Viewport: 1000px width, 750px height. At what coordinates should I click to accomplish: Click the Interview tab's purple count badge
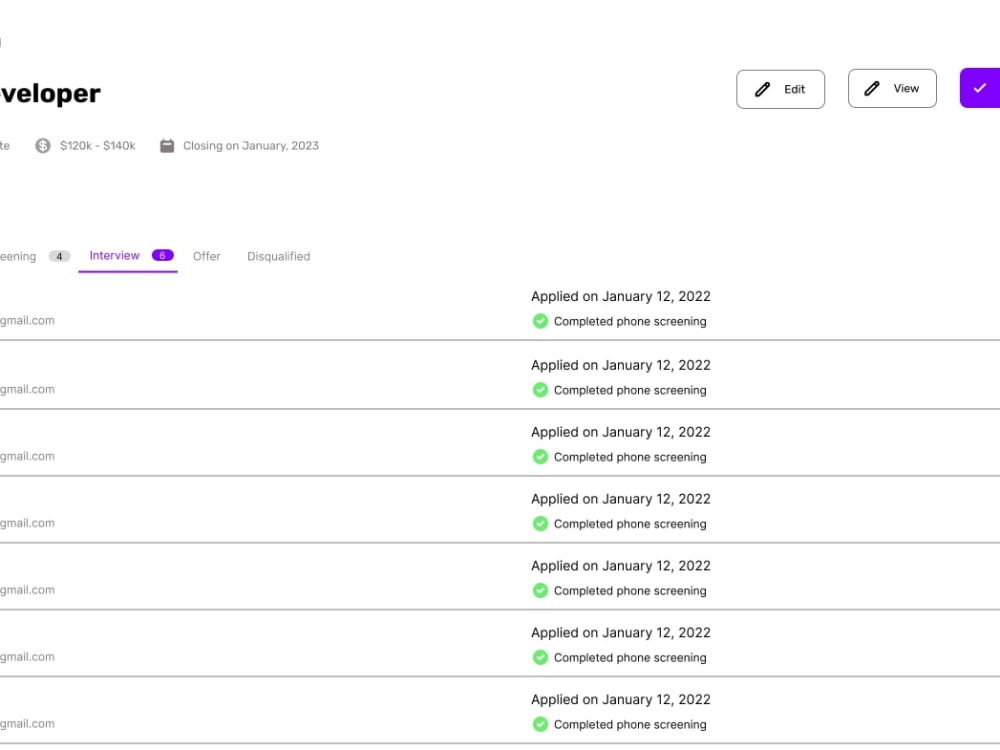(x=162, y=256)
